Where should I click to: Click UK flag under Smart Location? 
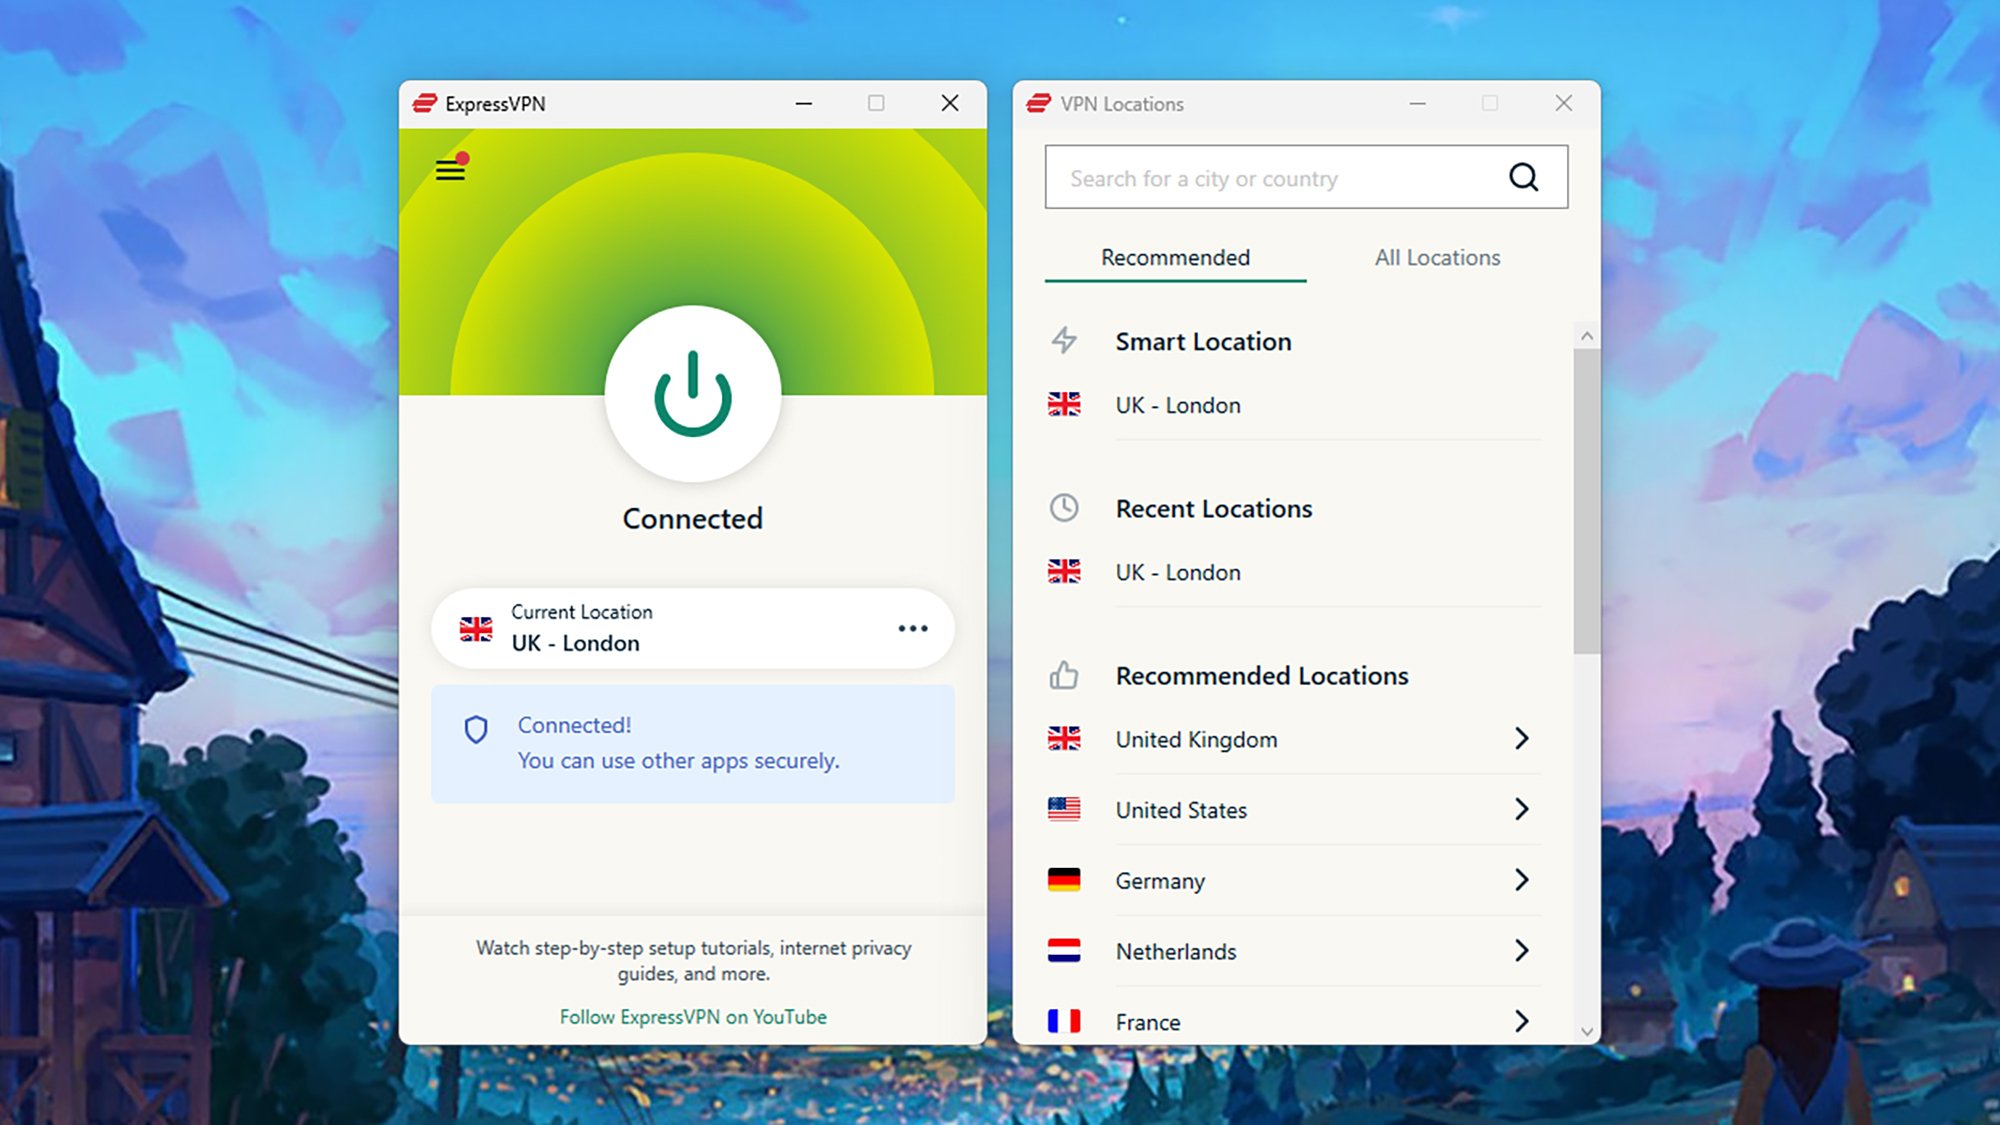click(1064, 404)
